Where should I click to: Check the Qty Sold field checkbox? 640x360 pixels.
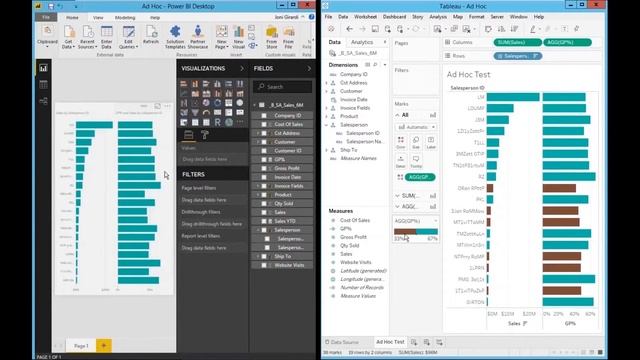pyautogui.click(x=264, y=204)
